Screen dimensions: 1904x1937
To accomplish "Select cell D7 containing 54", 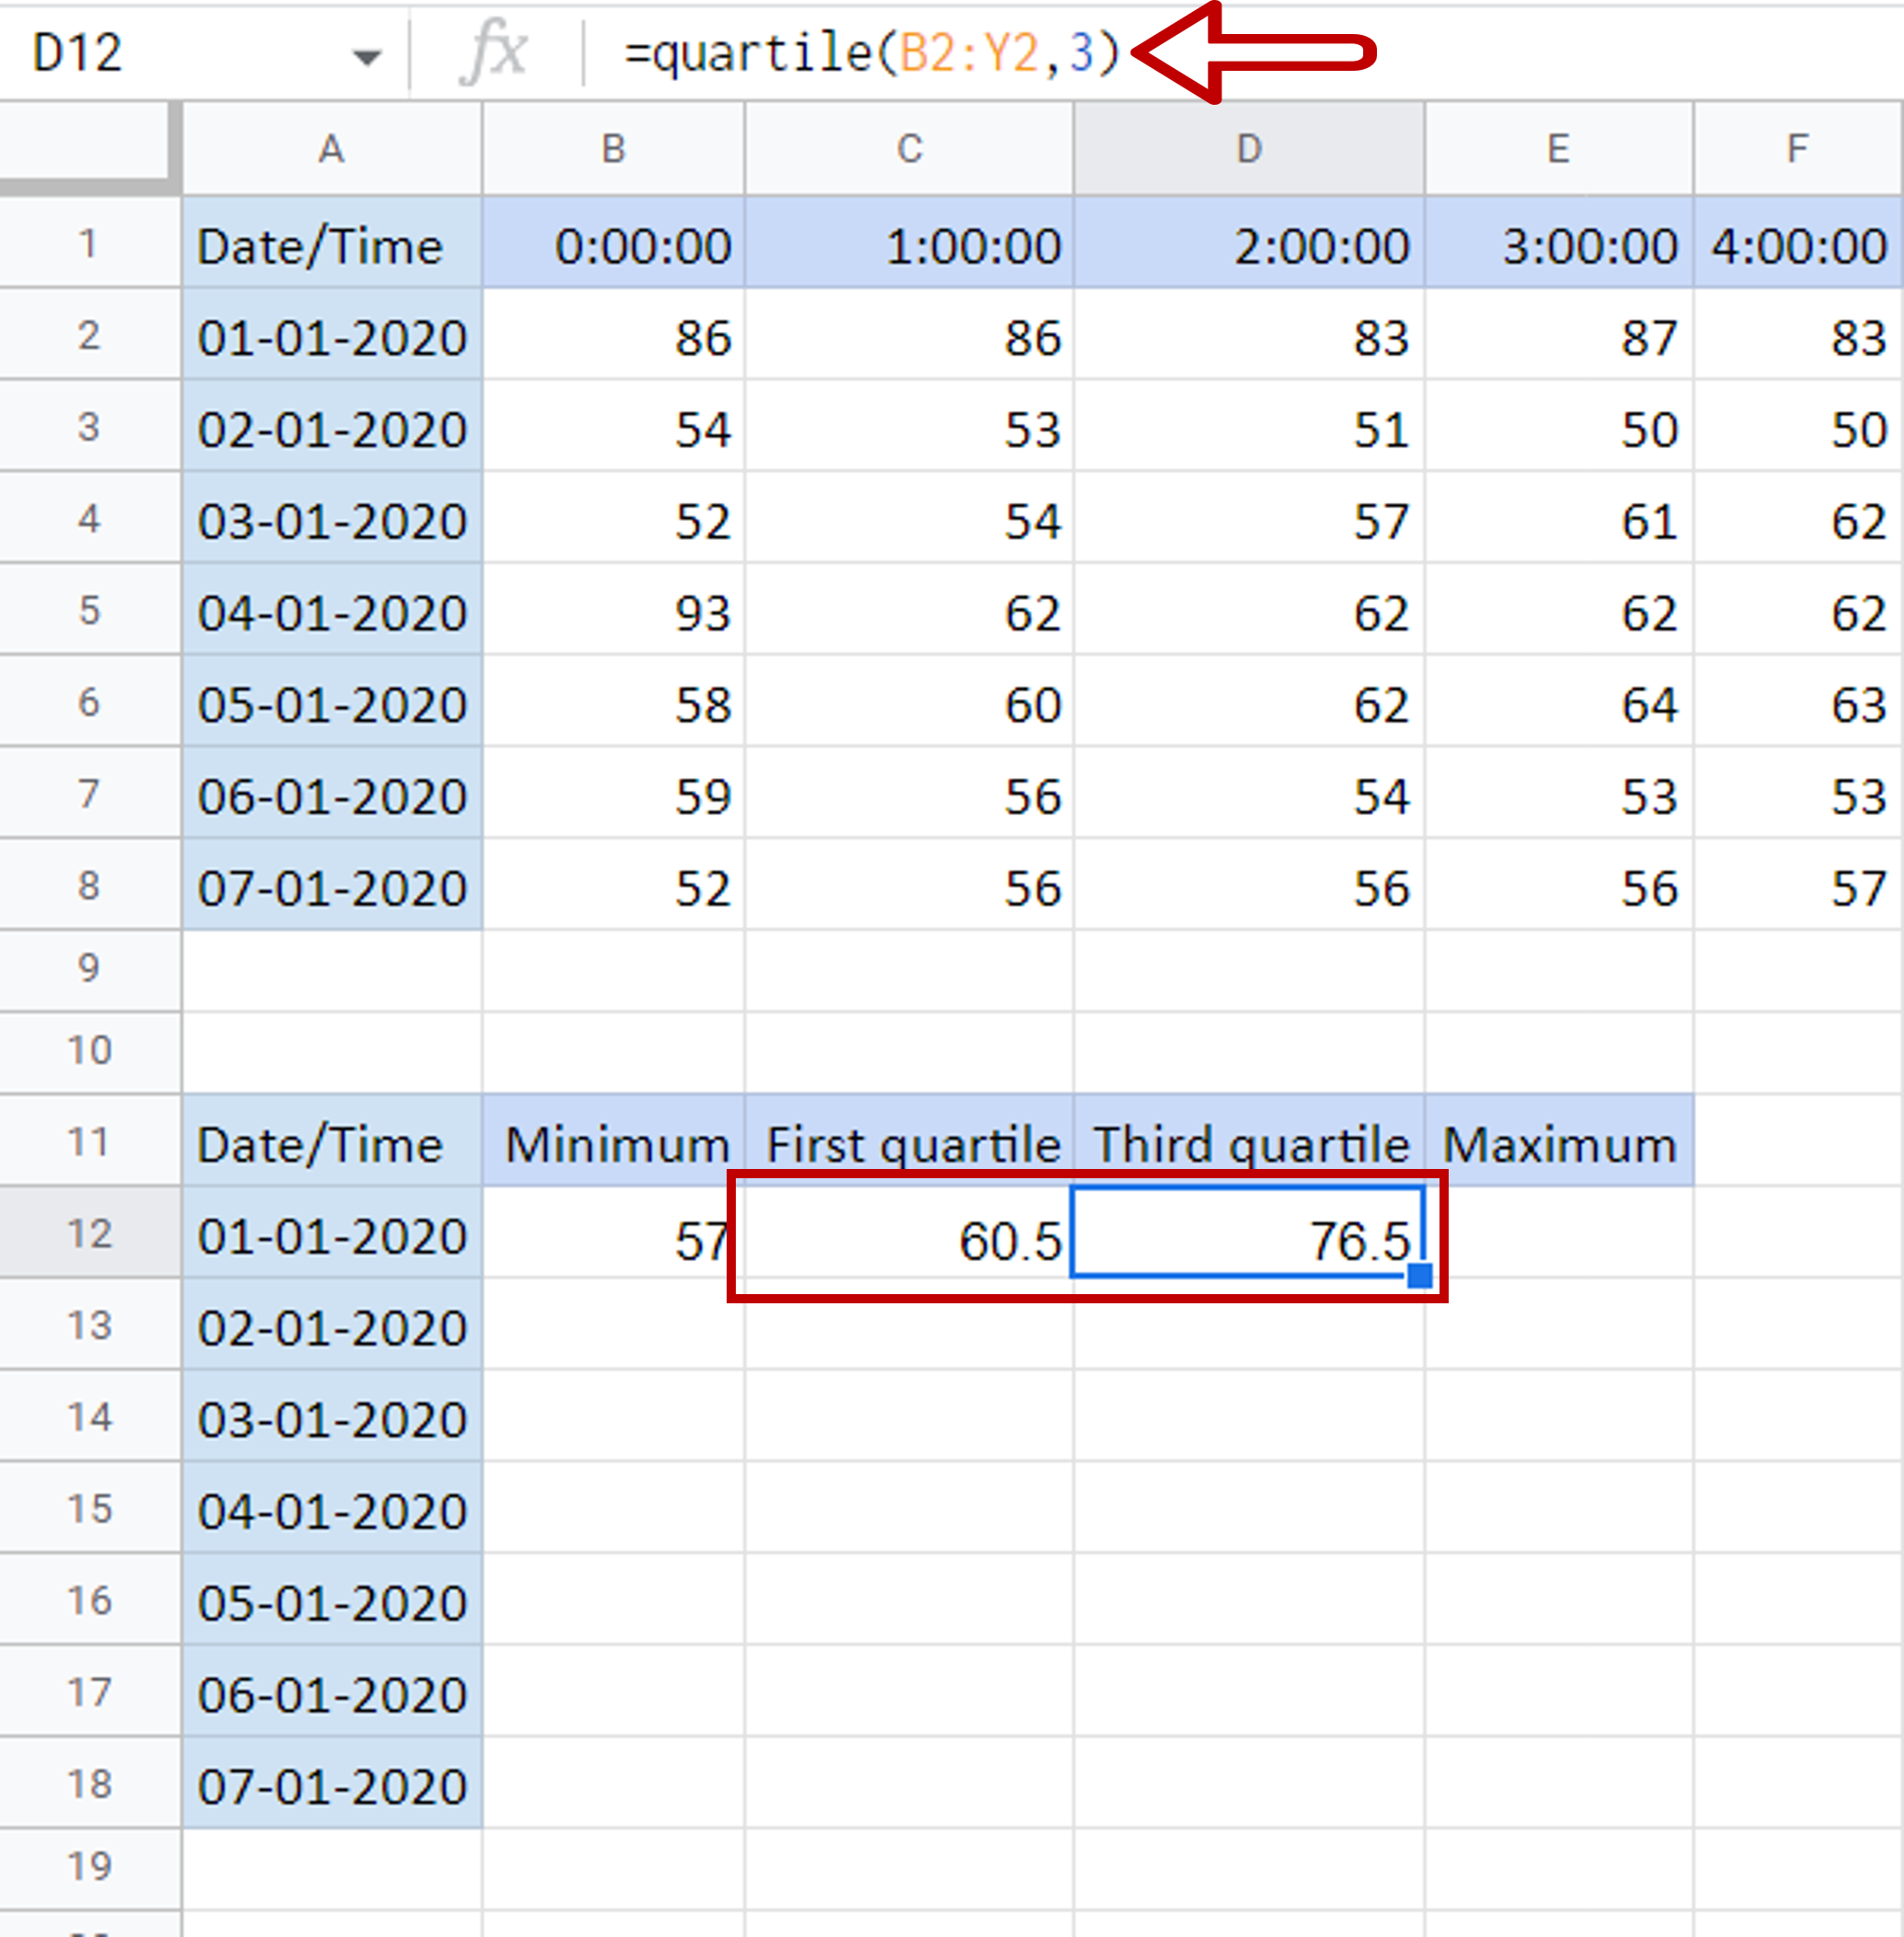I will point(1249,792).
